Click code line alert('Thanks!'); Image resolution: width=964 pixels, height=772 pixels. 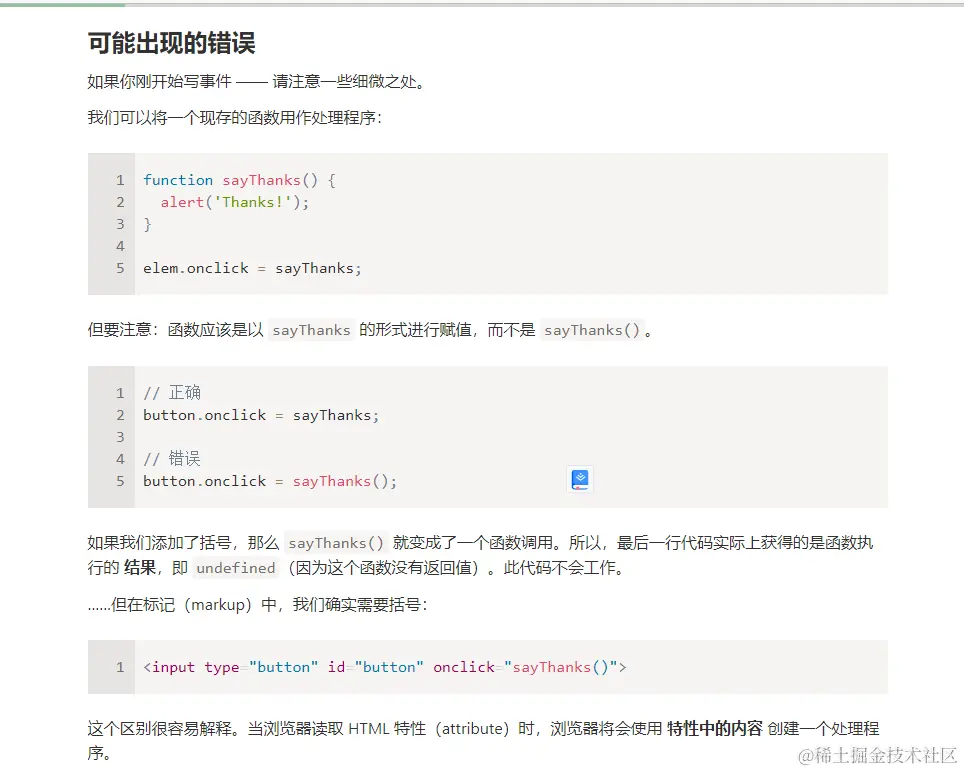tap(235, 202)
